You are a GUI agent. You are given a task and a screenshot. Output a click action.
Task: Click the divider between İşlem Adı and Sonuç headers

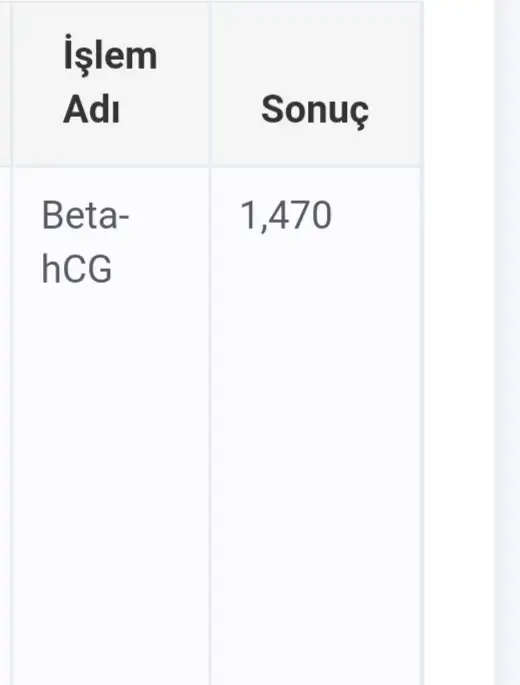coord(210,84)
